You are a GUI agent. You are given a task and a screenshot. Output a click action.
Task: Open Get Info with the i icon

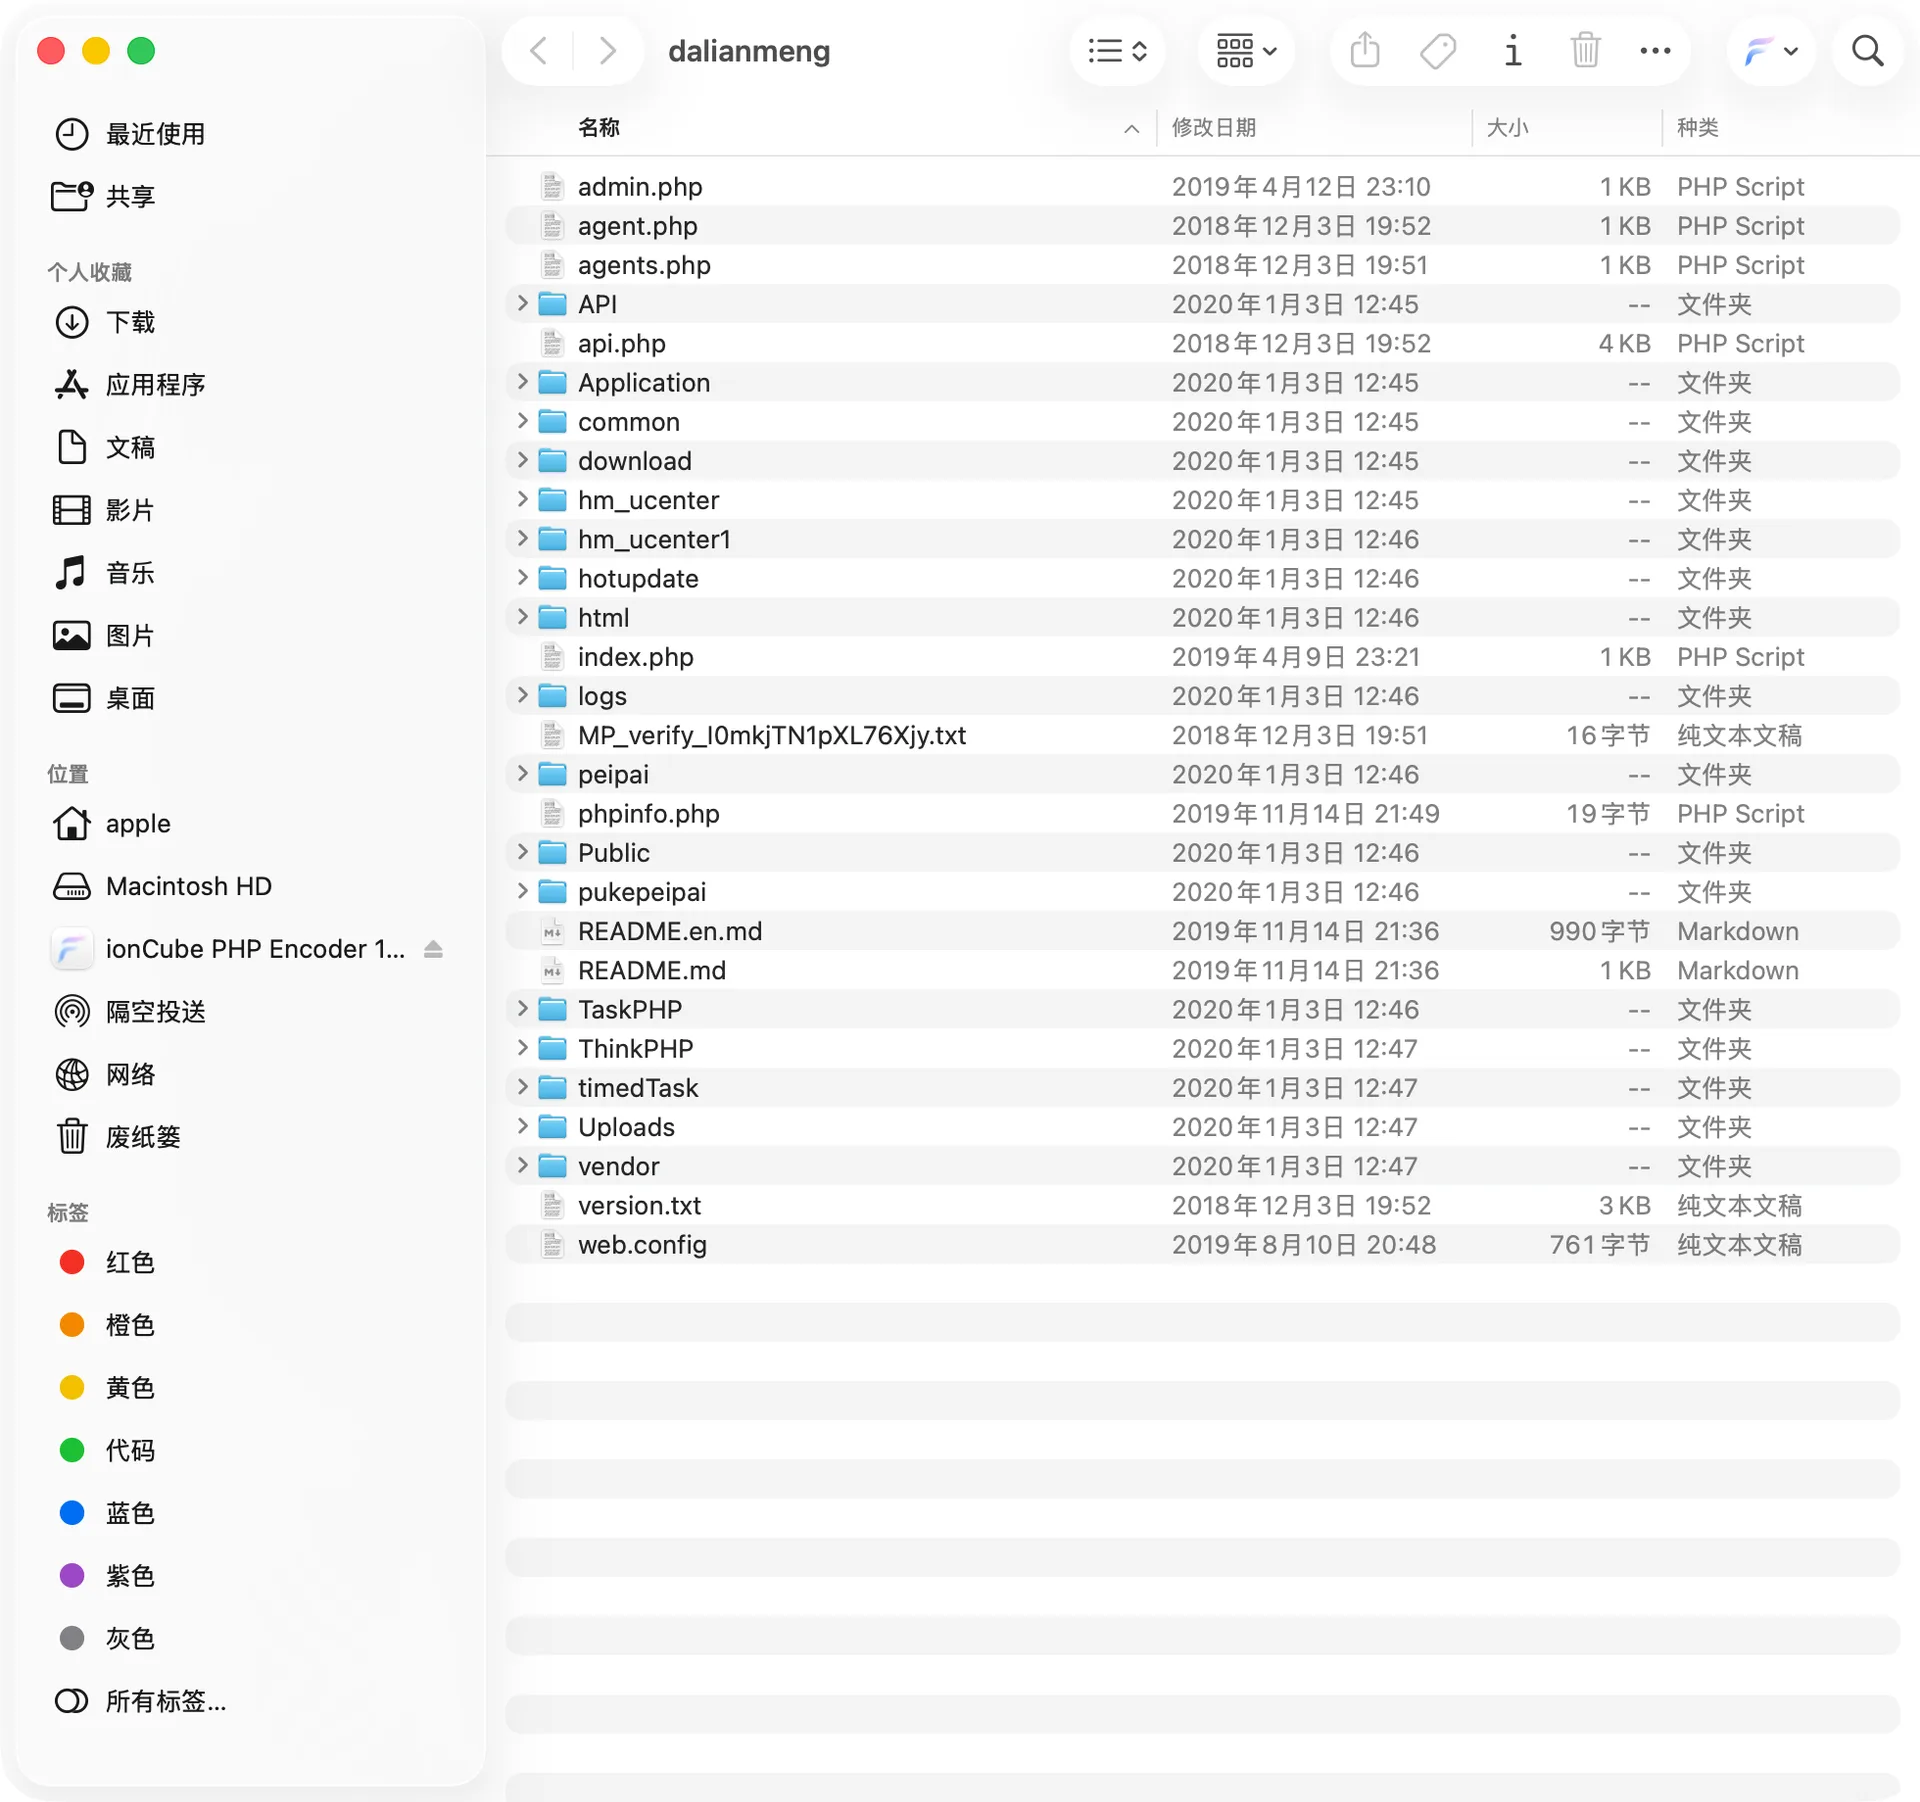tap(1512, 50)
